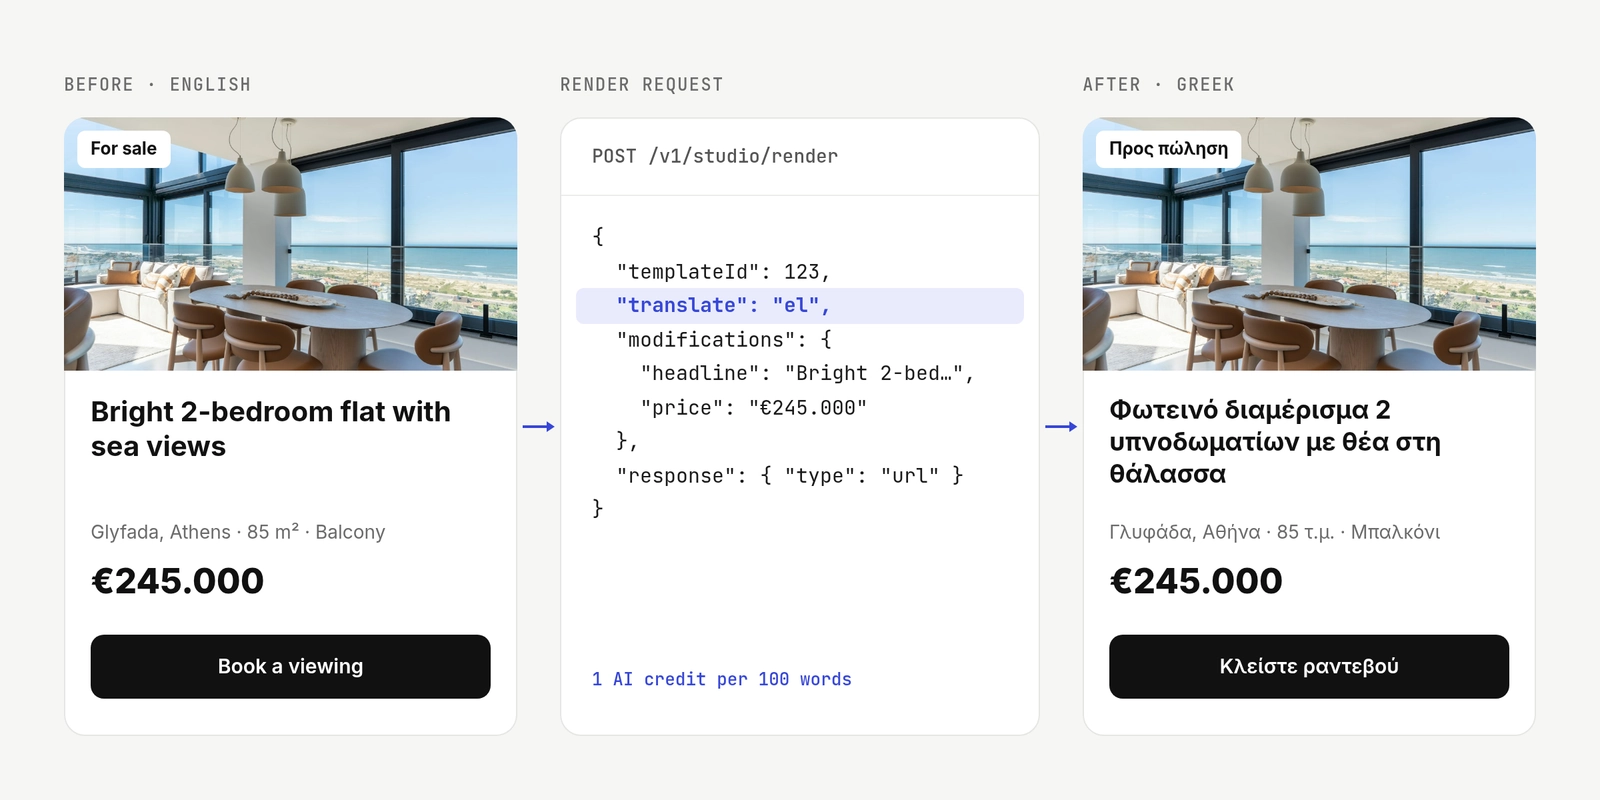Click the BEFORE · ENGLISH label
The width and height of the screenshot is (1600, 800).
(x=158, y=85)
